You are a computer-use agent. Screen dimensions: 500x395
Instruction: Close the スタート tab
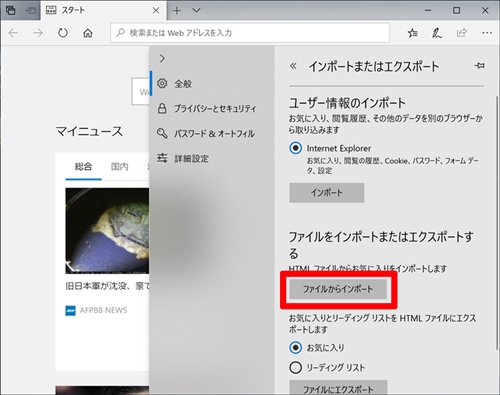(156, 11)
